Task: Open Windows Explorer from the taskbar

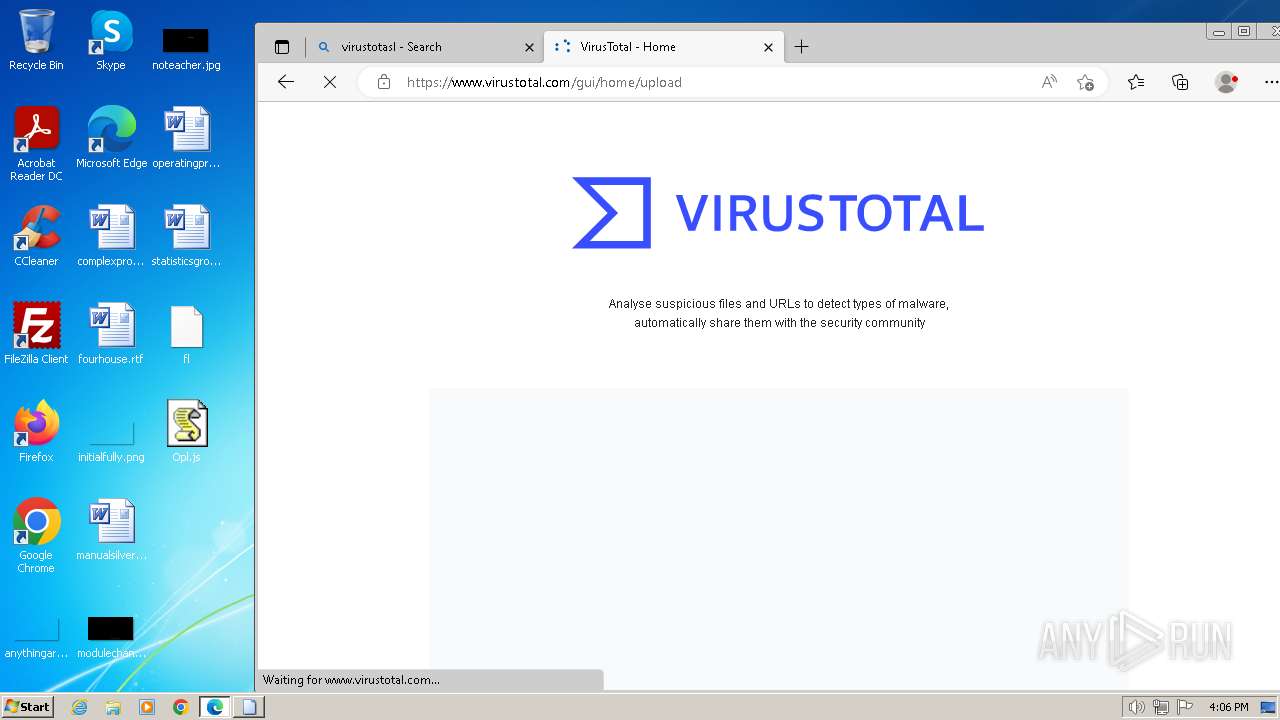Action: click(x=113, y=707)
